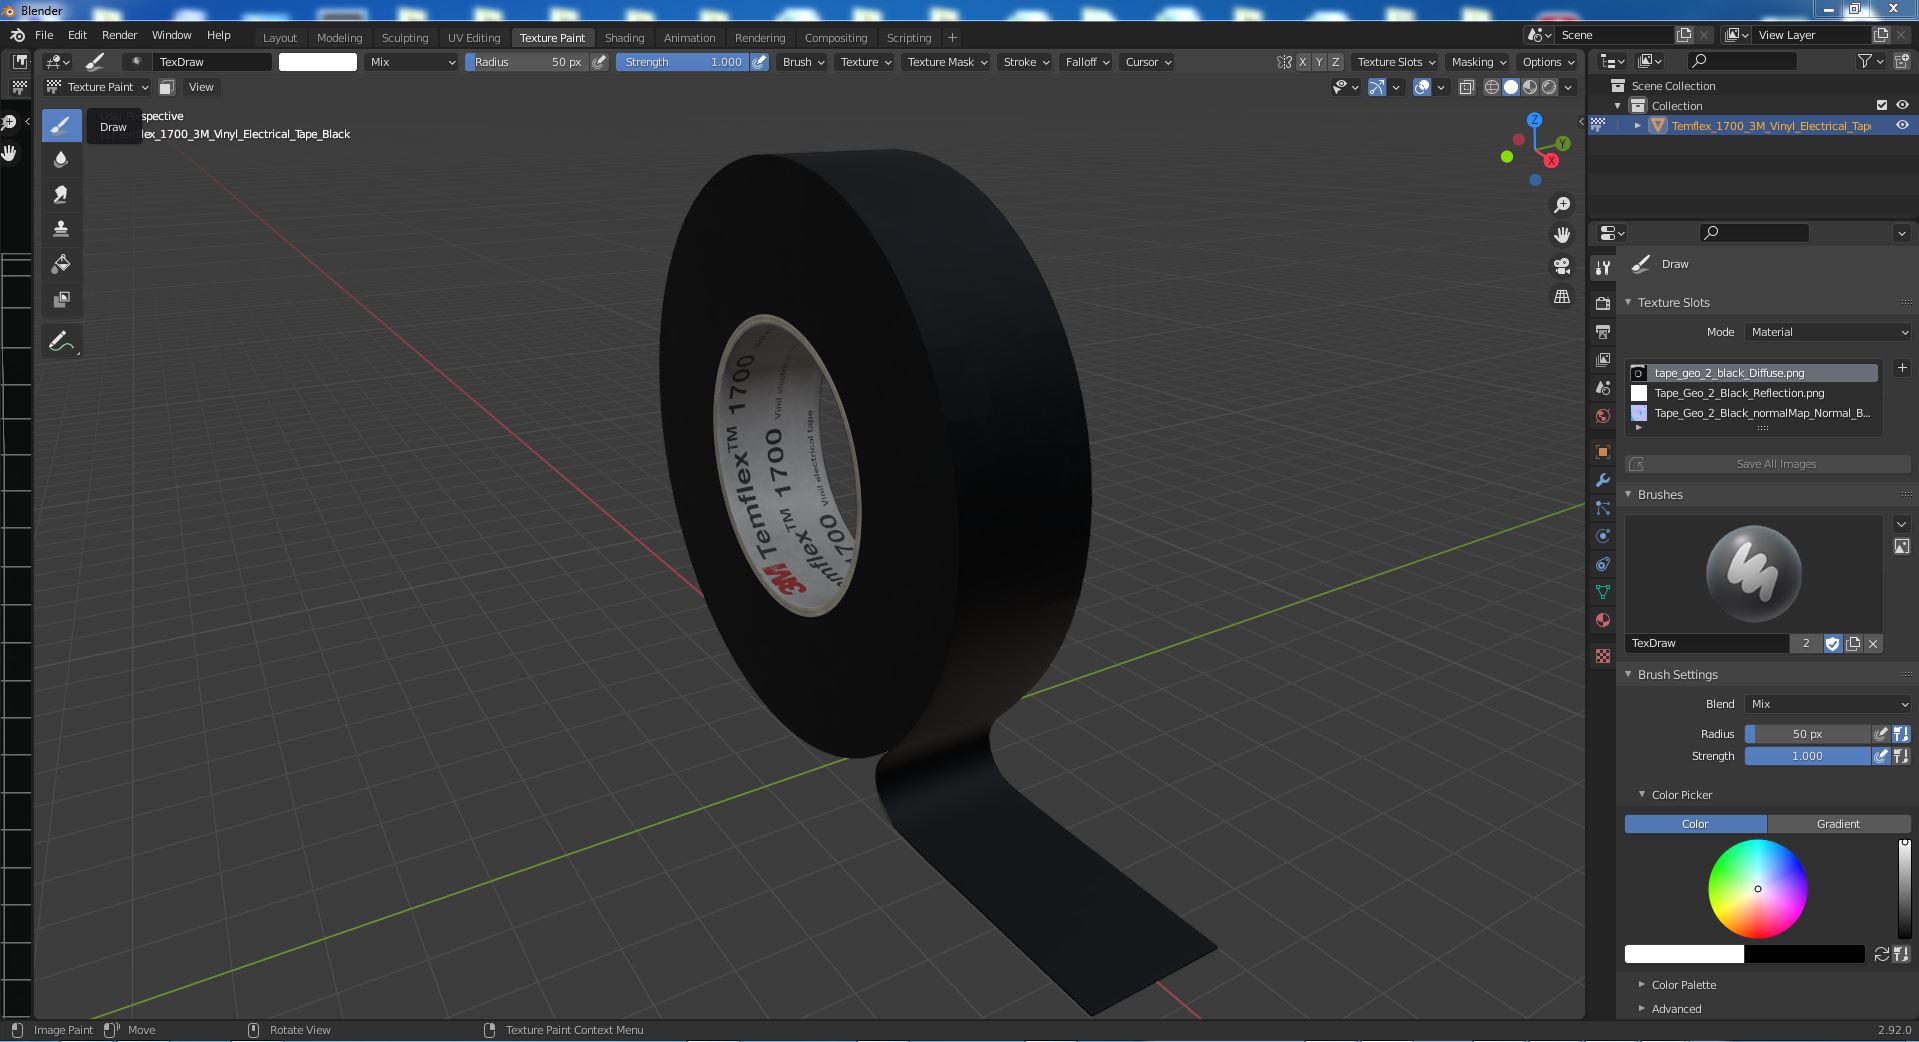Image resolution: width=1919 pixels, height=1042 pixels.
Task: Add a new texture slot
Action: click(1901, 368)
